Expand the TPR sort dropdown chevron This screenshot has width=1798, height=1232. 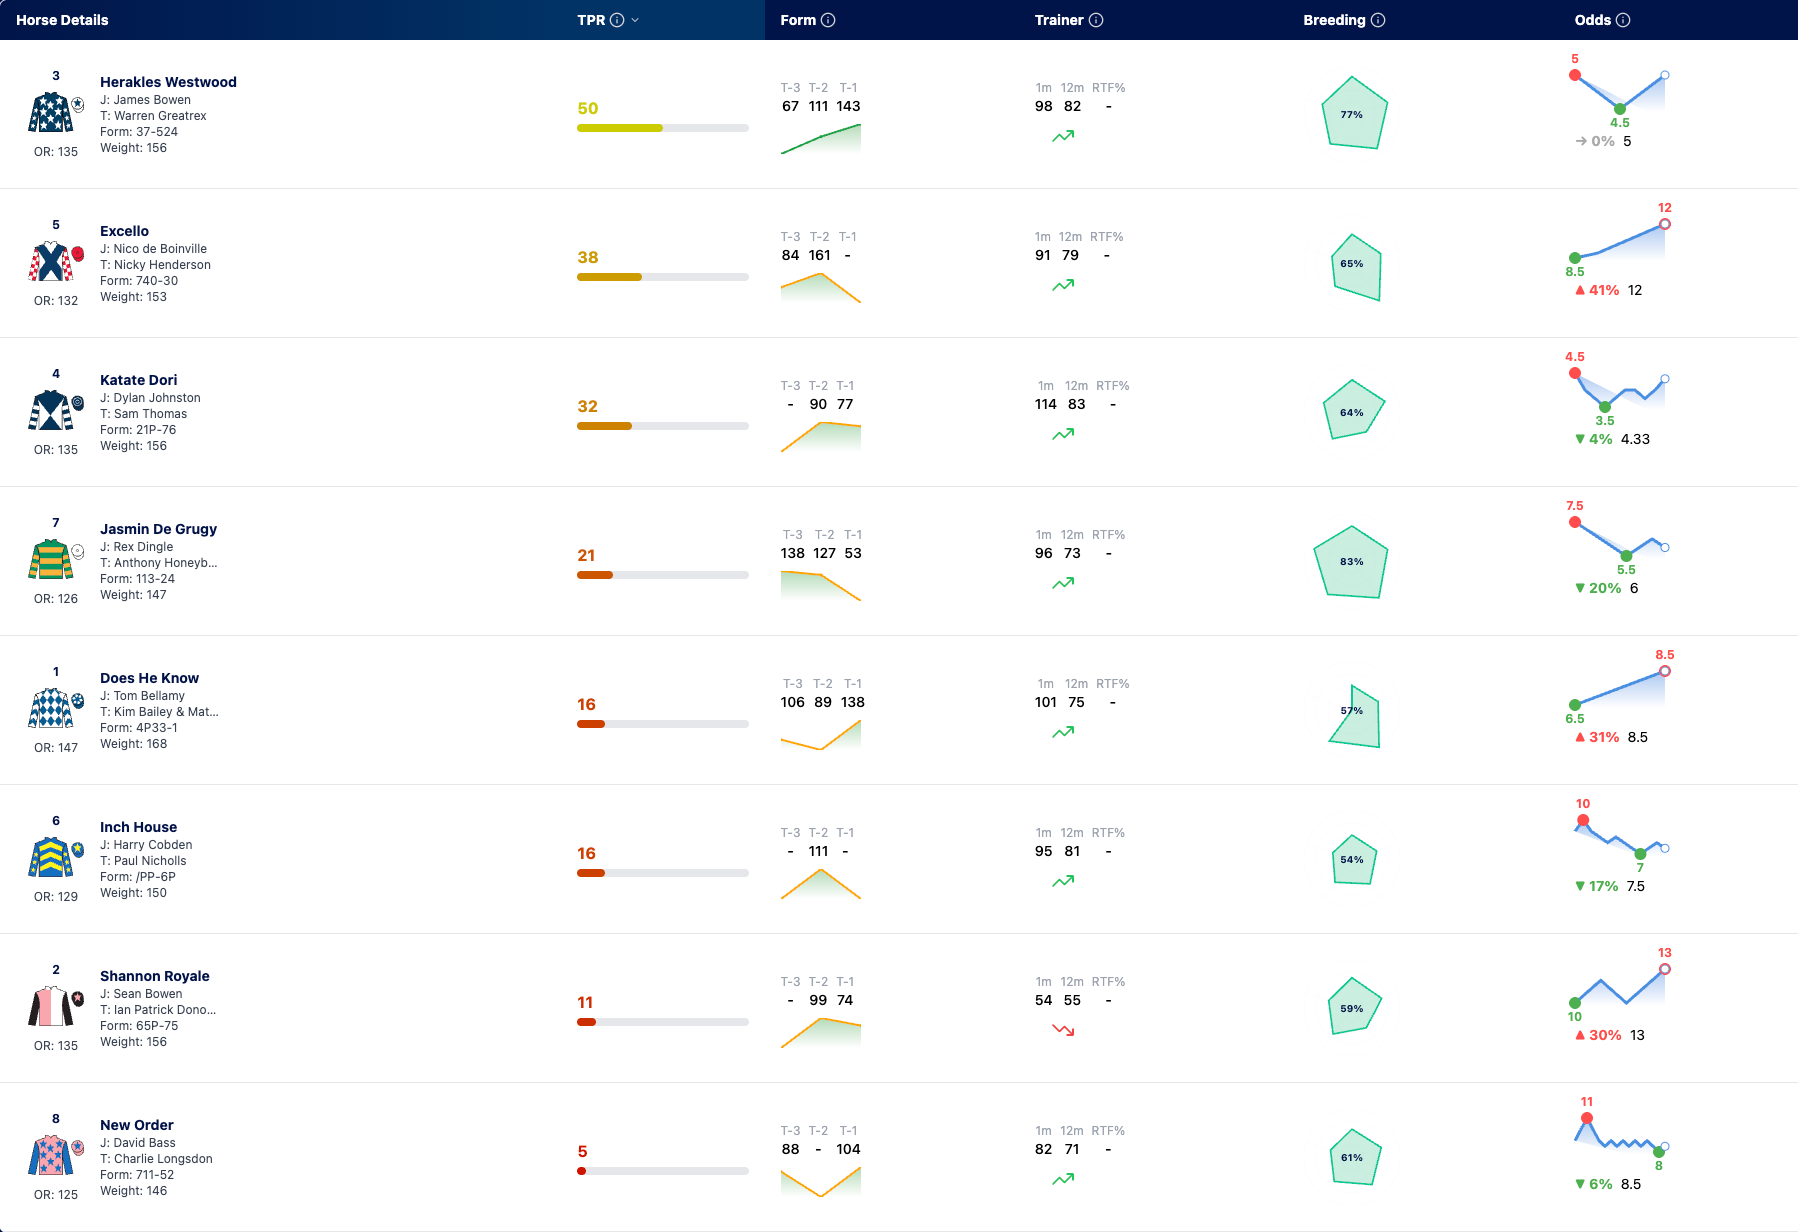point(635,20)
